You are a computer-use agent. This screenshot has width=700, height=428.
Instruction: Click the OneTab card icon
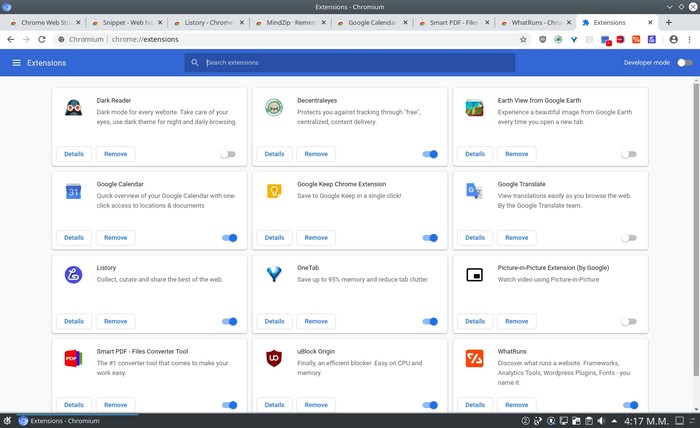pos(274,274)
